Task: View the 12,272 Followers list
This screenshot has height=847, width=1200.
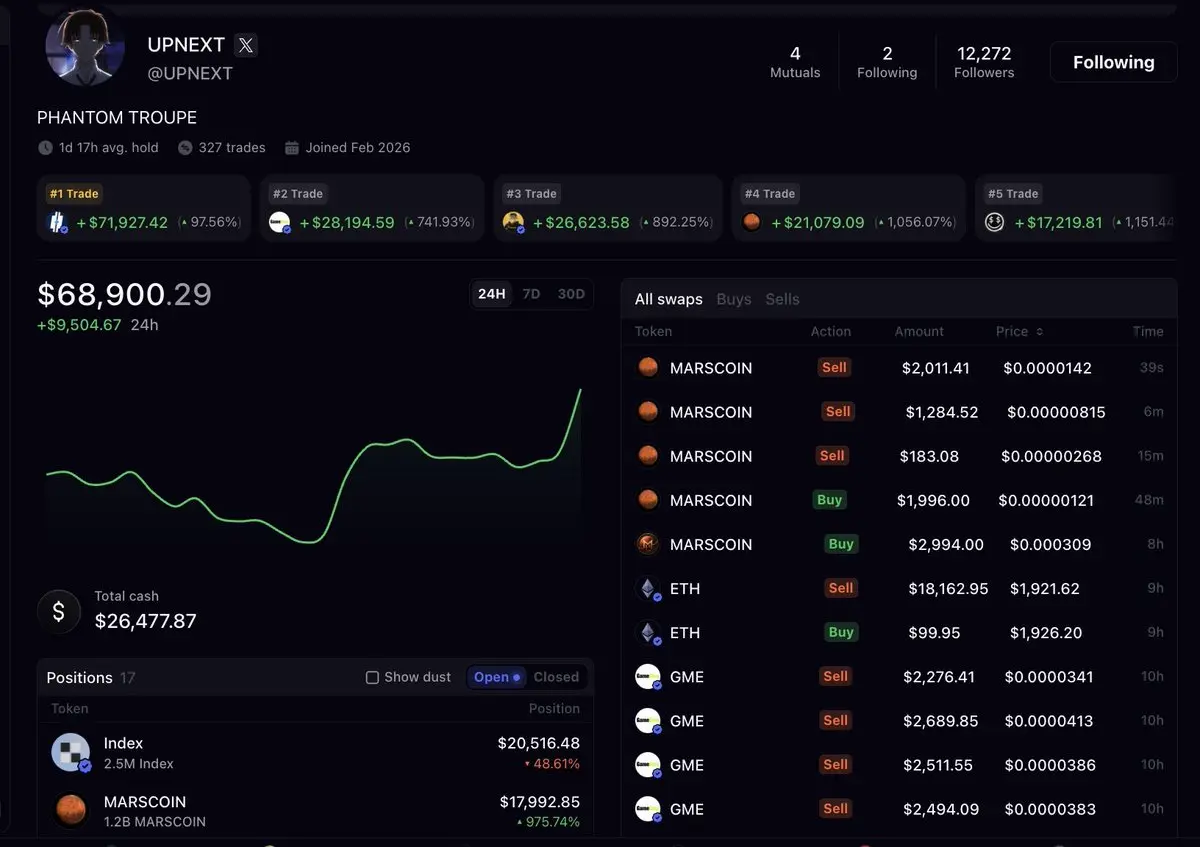Action: (984, 62)
